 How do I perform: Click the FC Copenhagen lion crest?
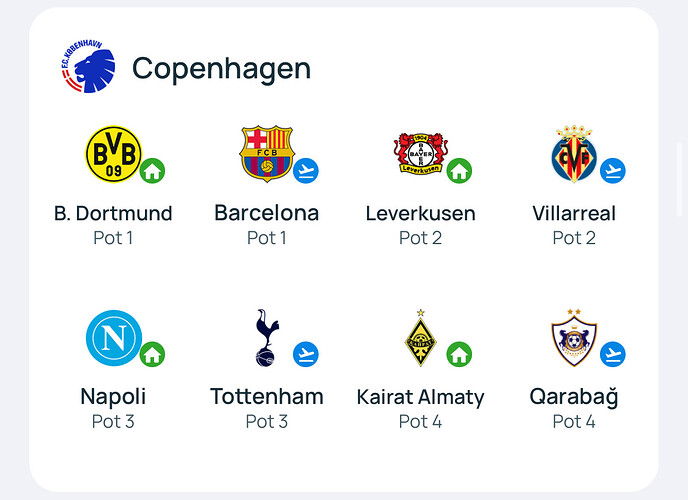click(88, 66)
